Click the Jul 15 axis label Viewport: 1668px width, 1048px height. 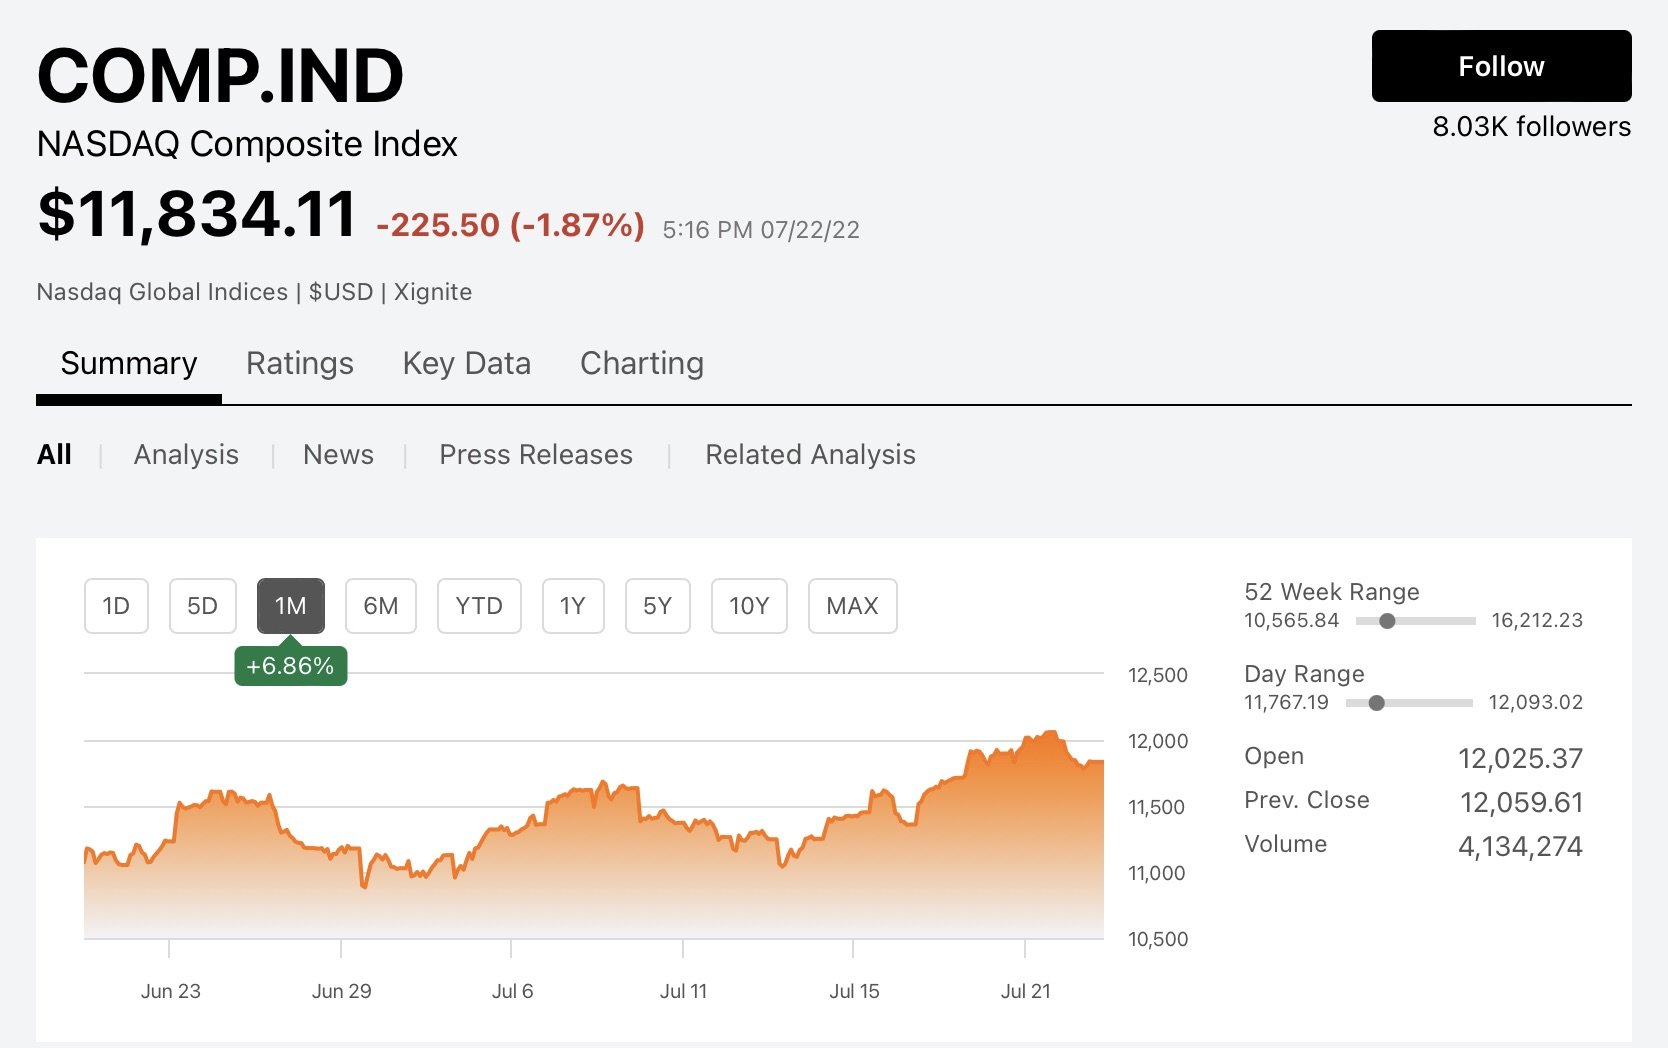point(854,991)
